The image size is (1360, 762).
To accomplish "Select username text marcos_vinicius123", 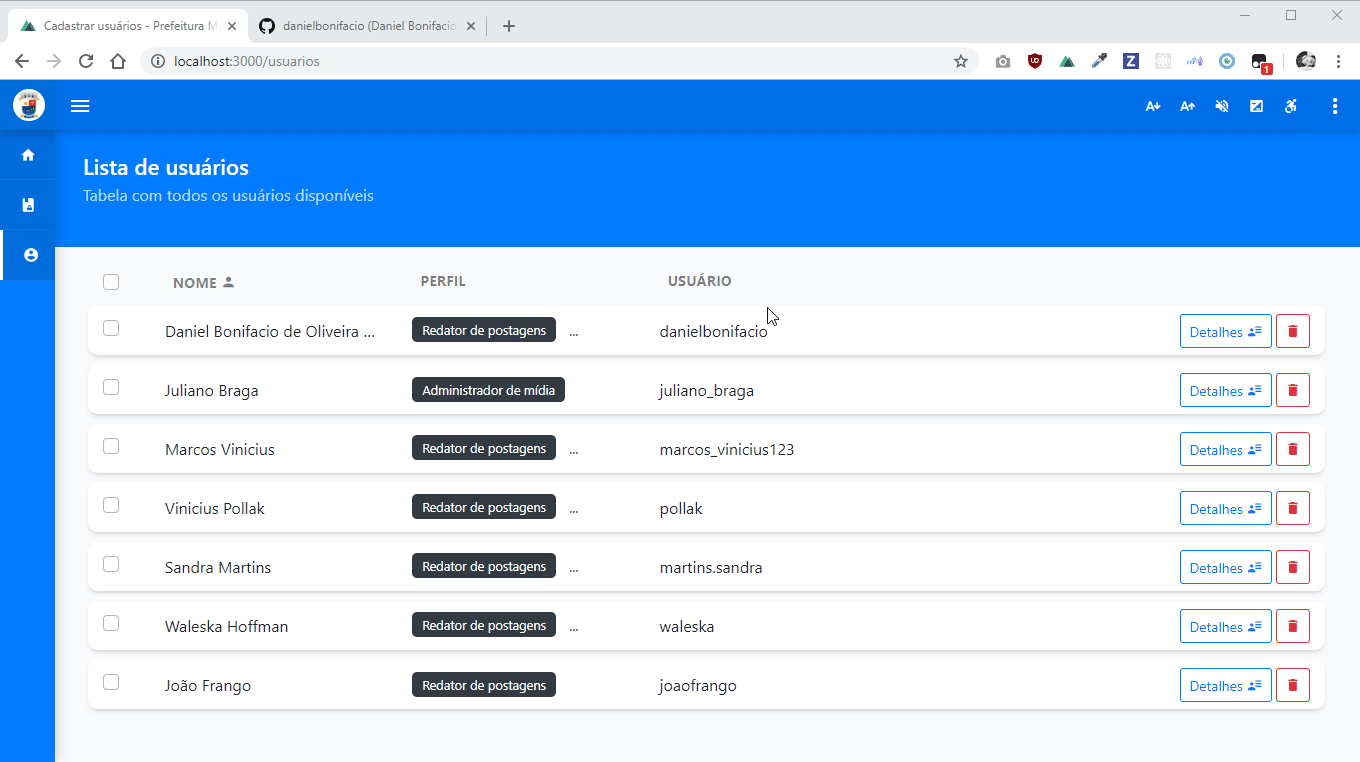I will point(727,450).
